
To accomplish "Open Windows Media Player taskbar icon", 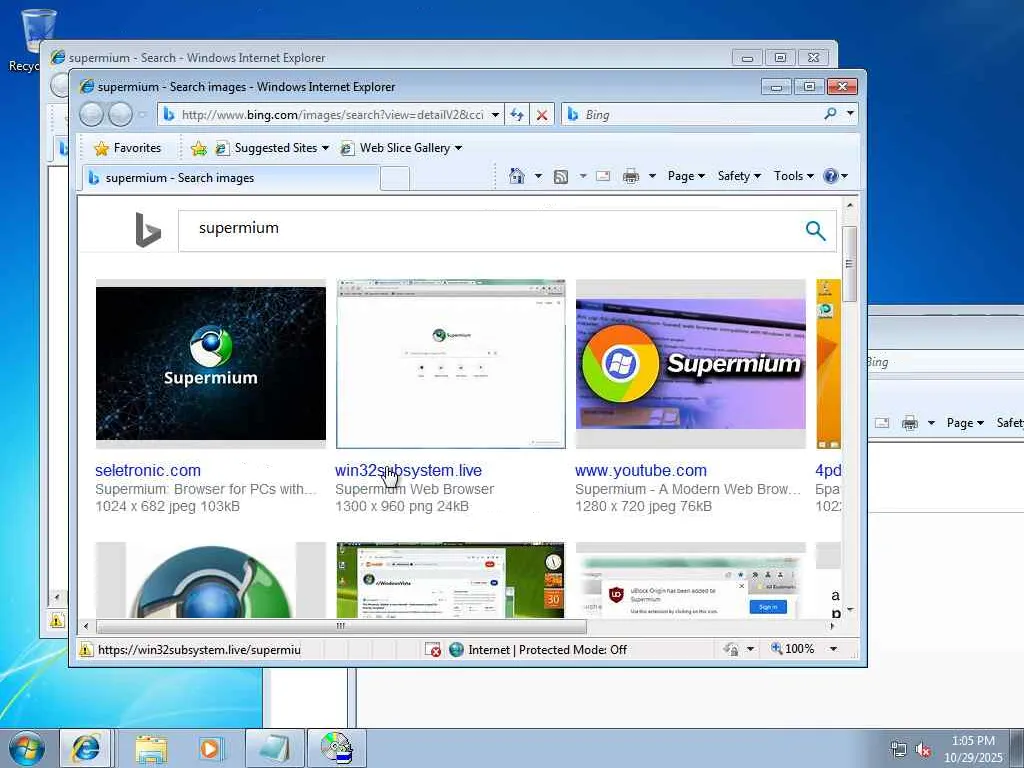I will 210,748.
